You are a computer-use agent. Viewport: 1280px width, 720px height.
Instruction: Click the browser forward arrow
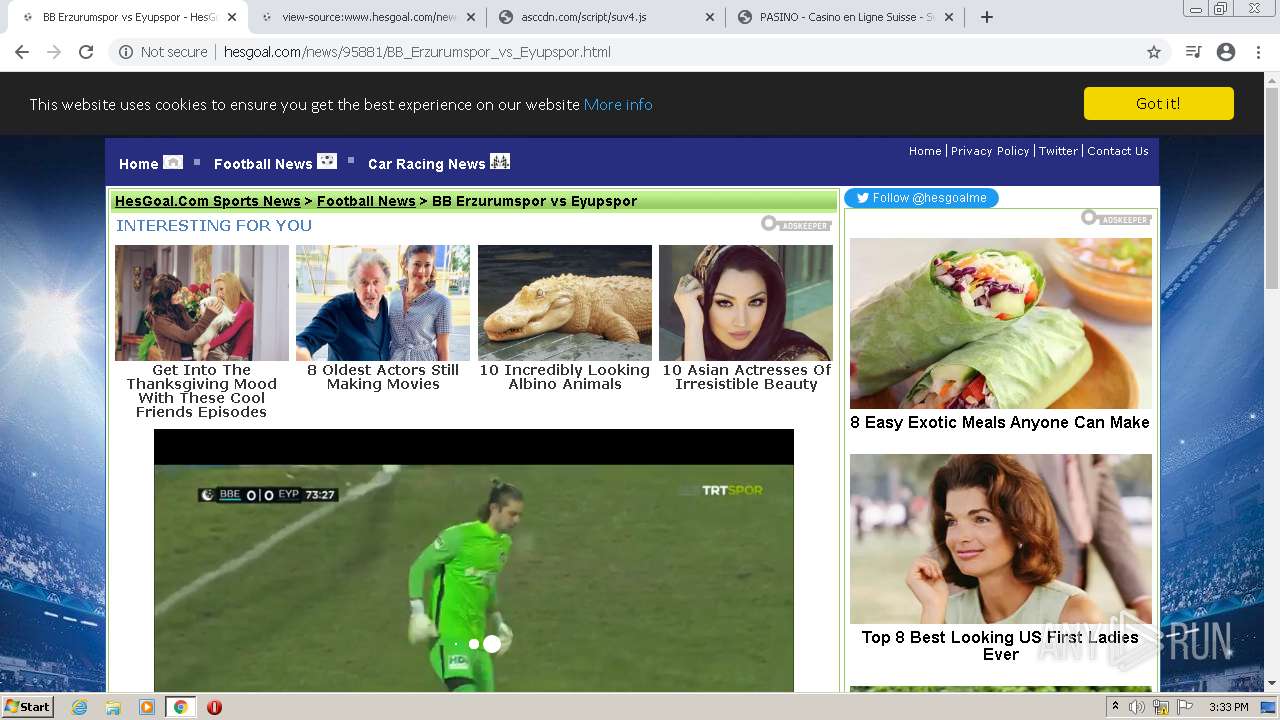click(x=54, y=52)
